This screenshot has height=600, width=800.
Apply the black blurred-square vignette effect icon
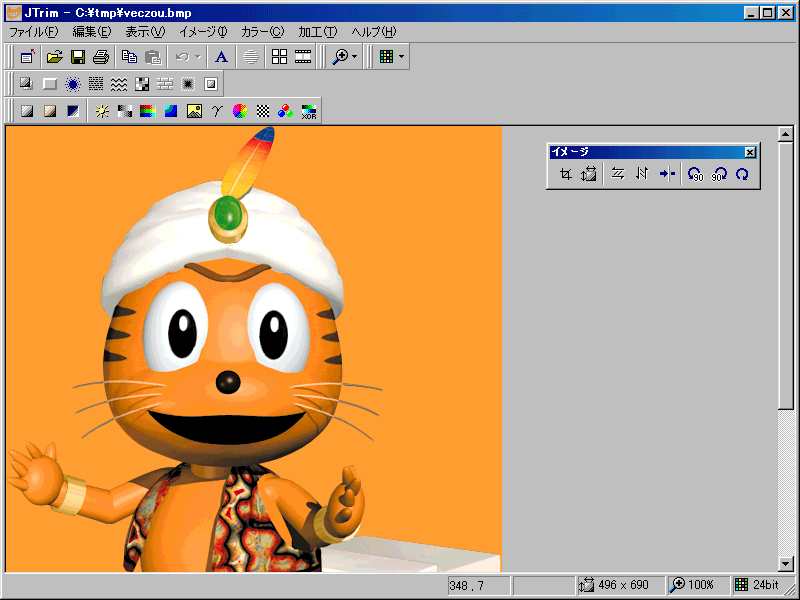point(188,84)
